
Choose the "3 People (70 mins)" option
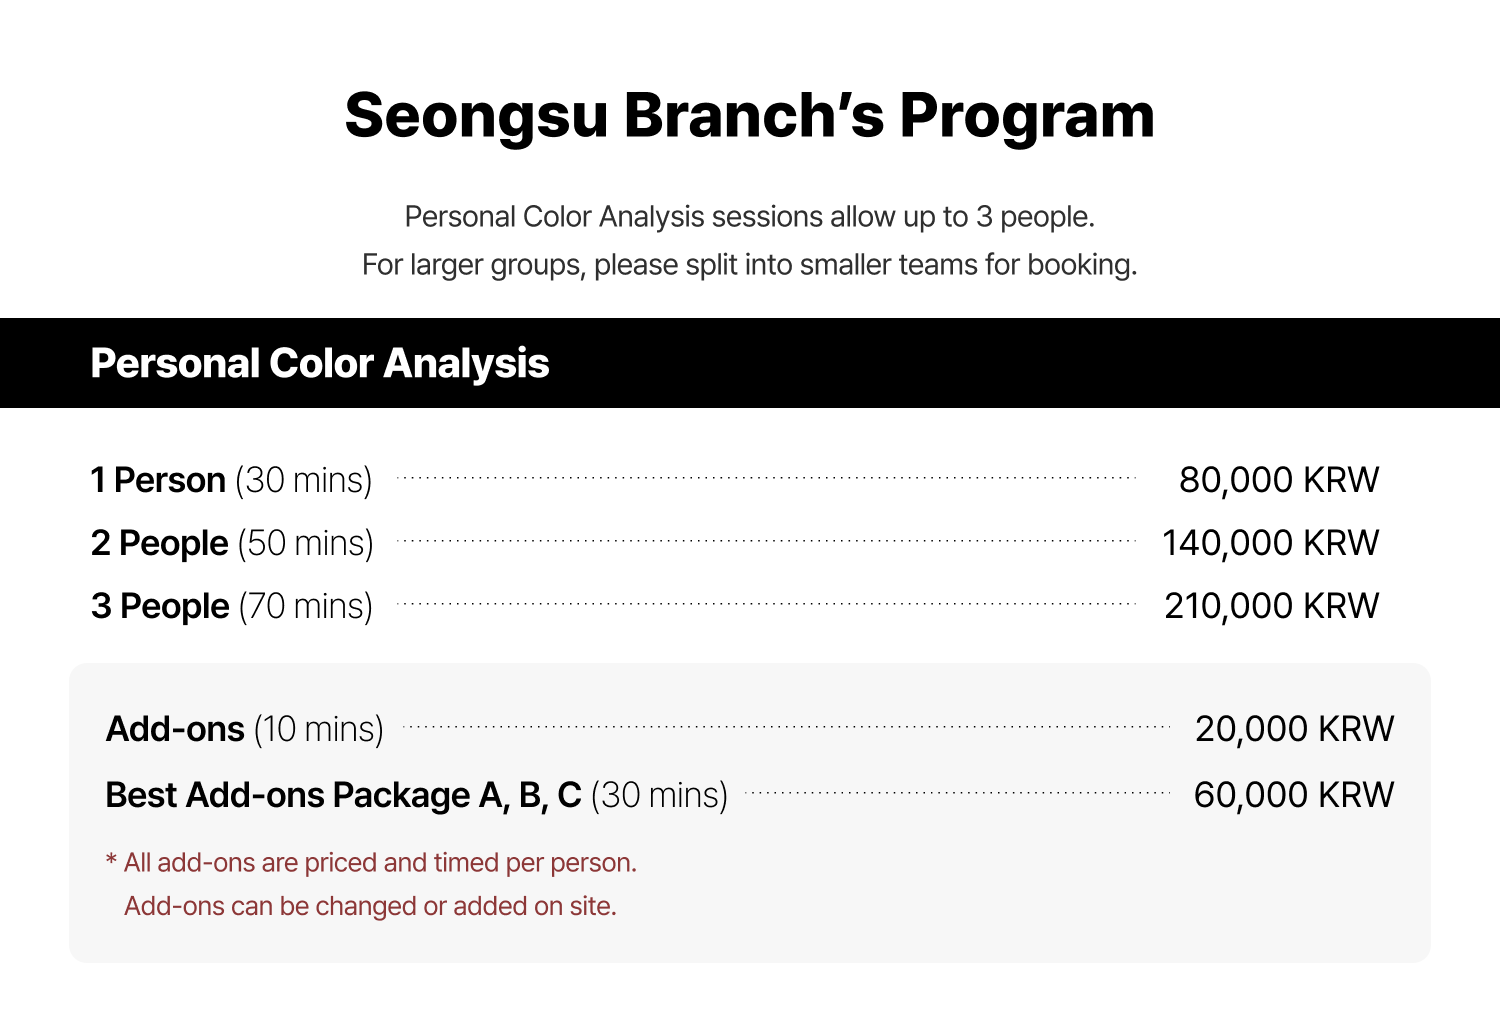point(232,606)
